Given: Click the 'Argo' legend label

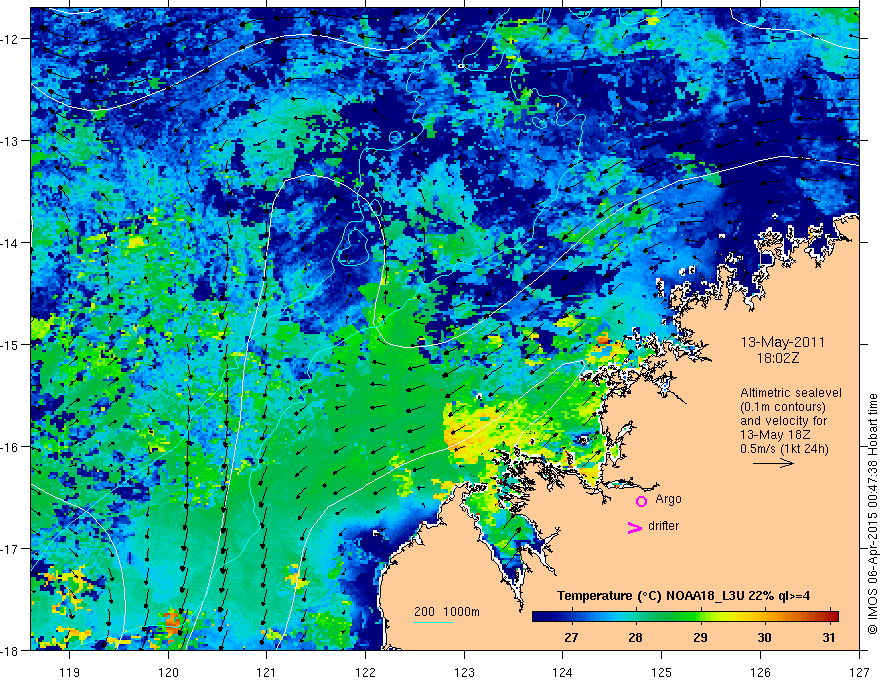Looking at the screenshot, I should coord(668,499).
